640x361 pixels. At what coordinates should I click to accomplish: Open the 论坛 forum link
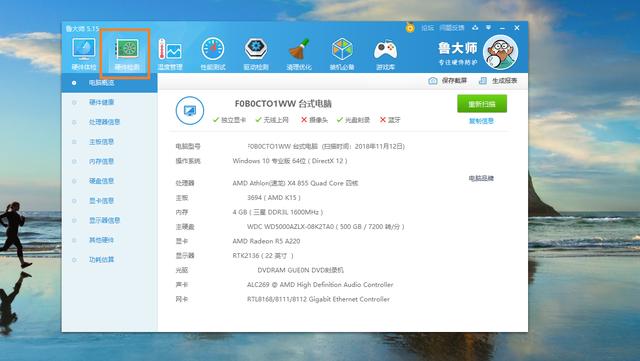[x=427, y=28]
